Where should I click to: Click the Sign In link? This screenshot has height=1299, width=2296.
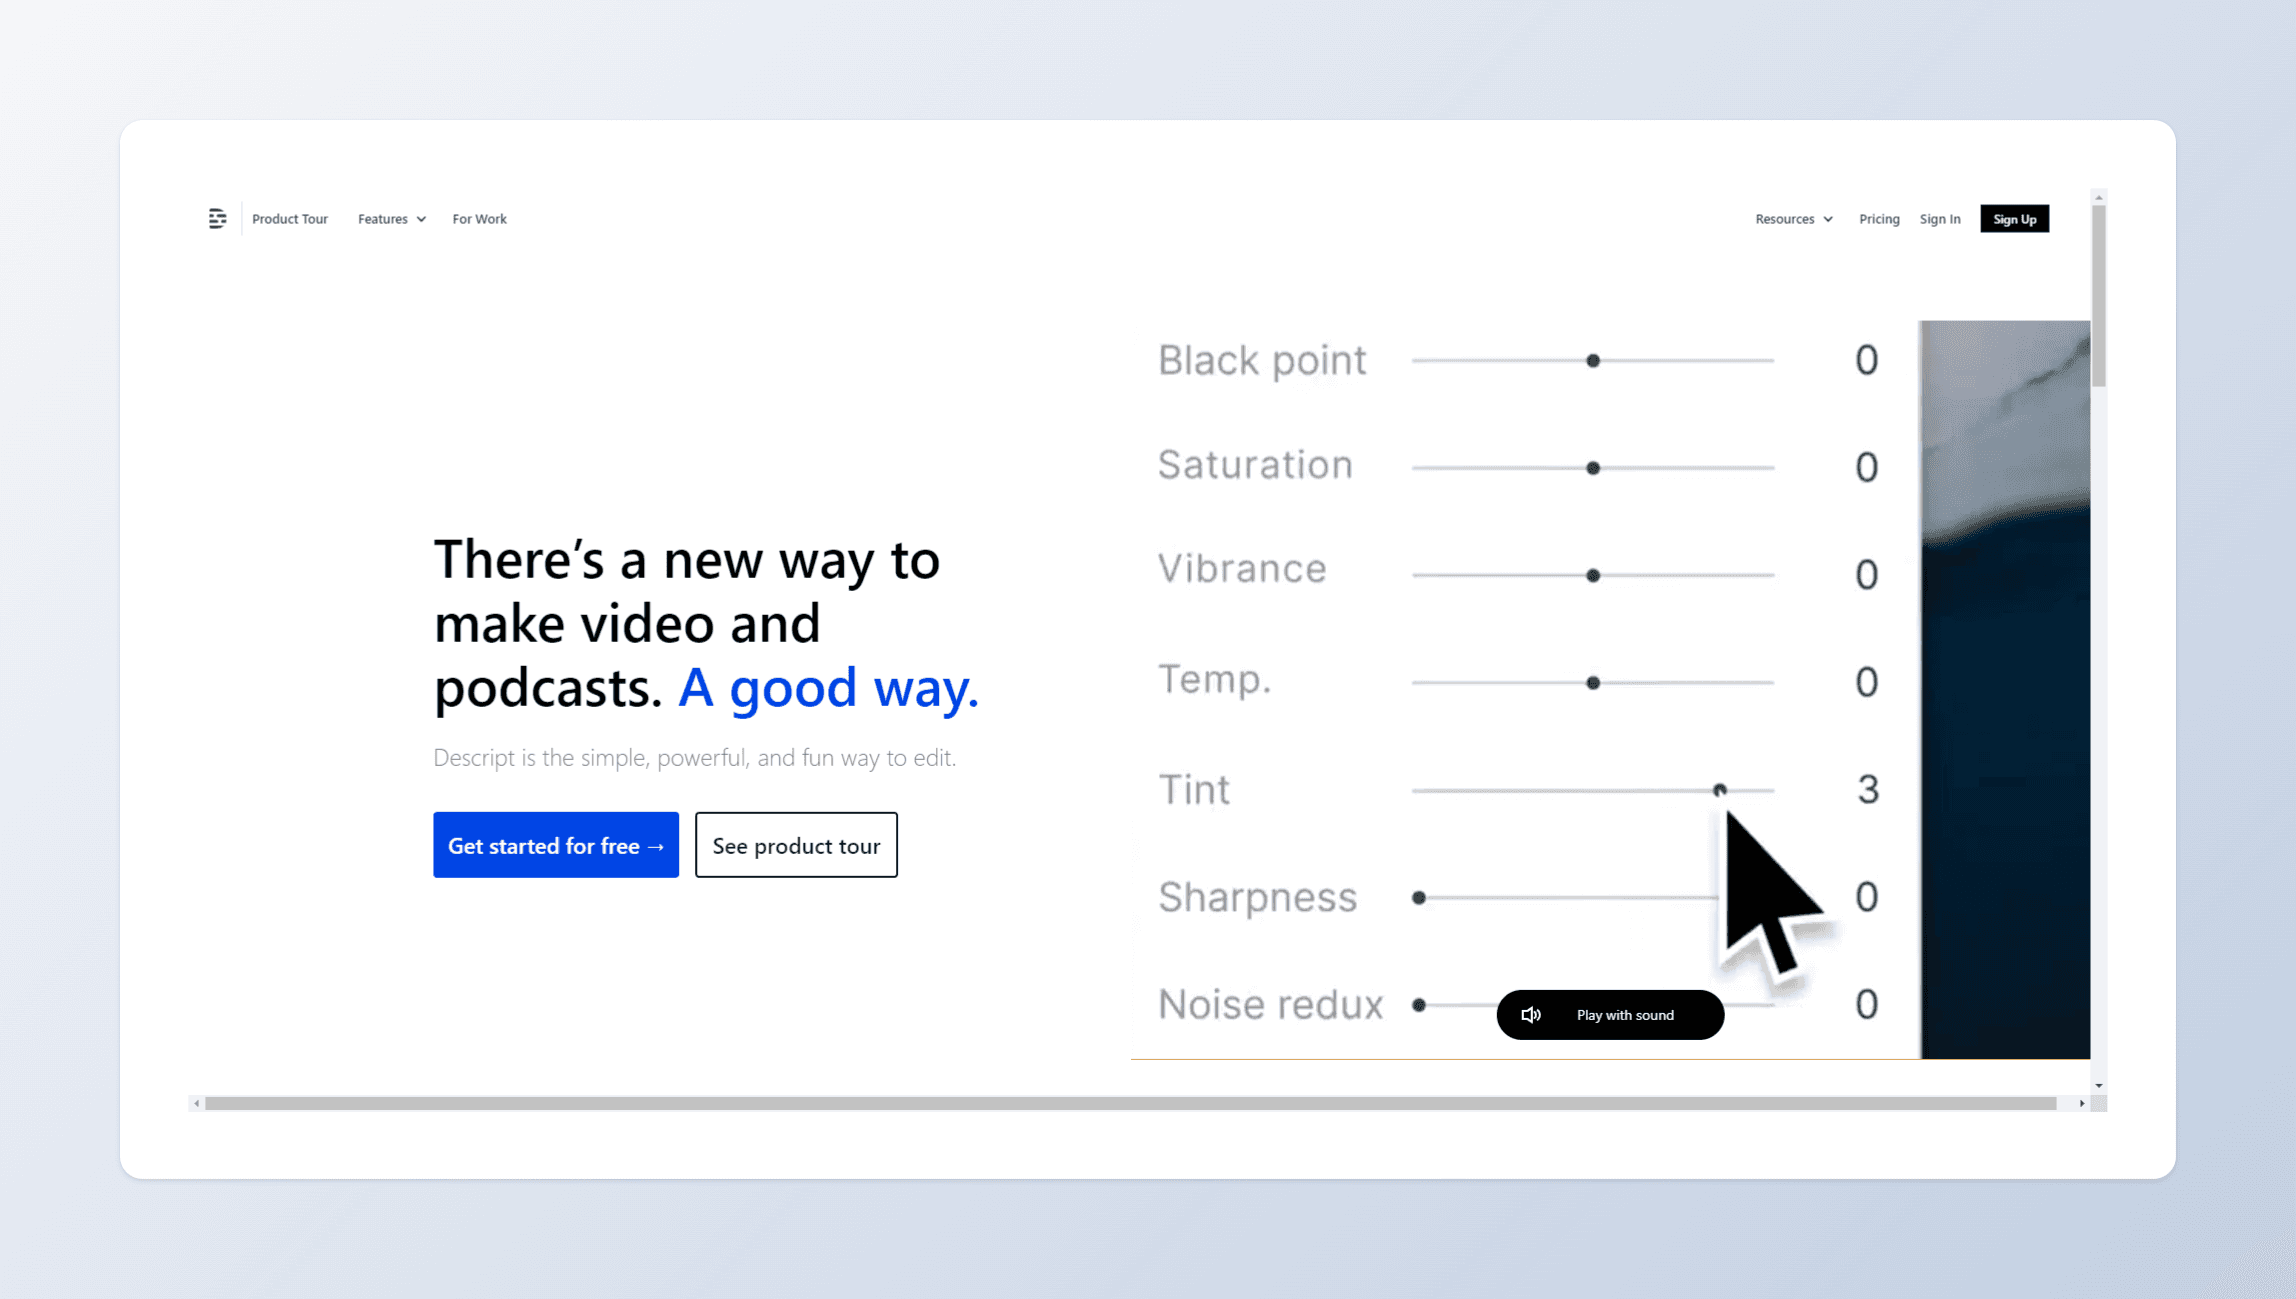coord(1939,219)
